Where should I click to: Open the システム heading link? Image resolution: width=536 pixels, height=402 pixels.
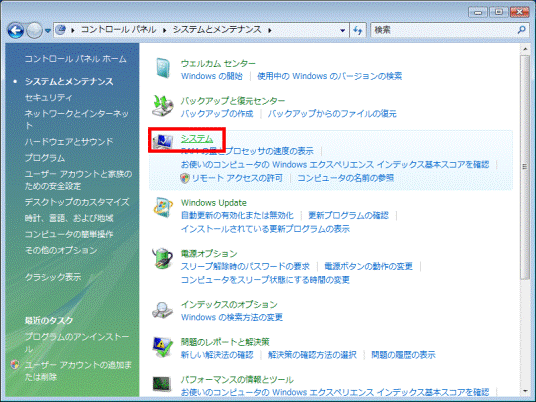click(x=197, y=138)
